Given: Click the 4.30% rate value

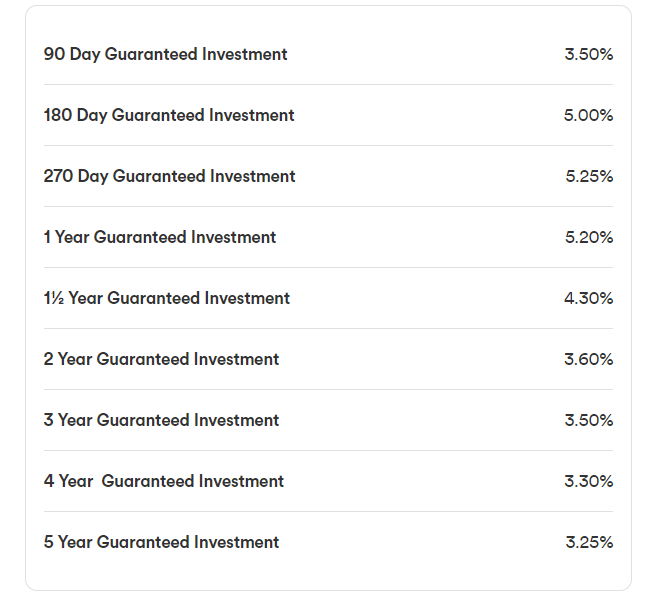Looking at the screenshot, I should pos(589,298).
